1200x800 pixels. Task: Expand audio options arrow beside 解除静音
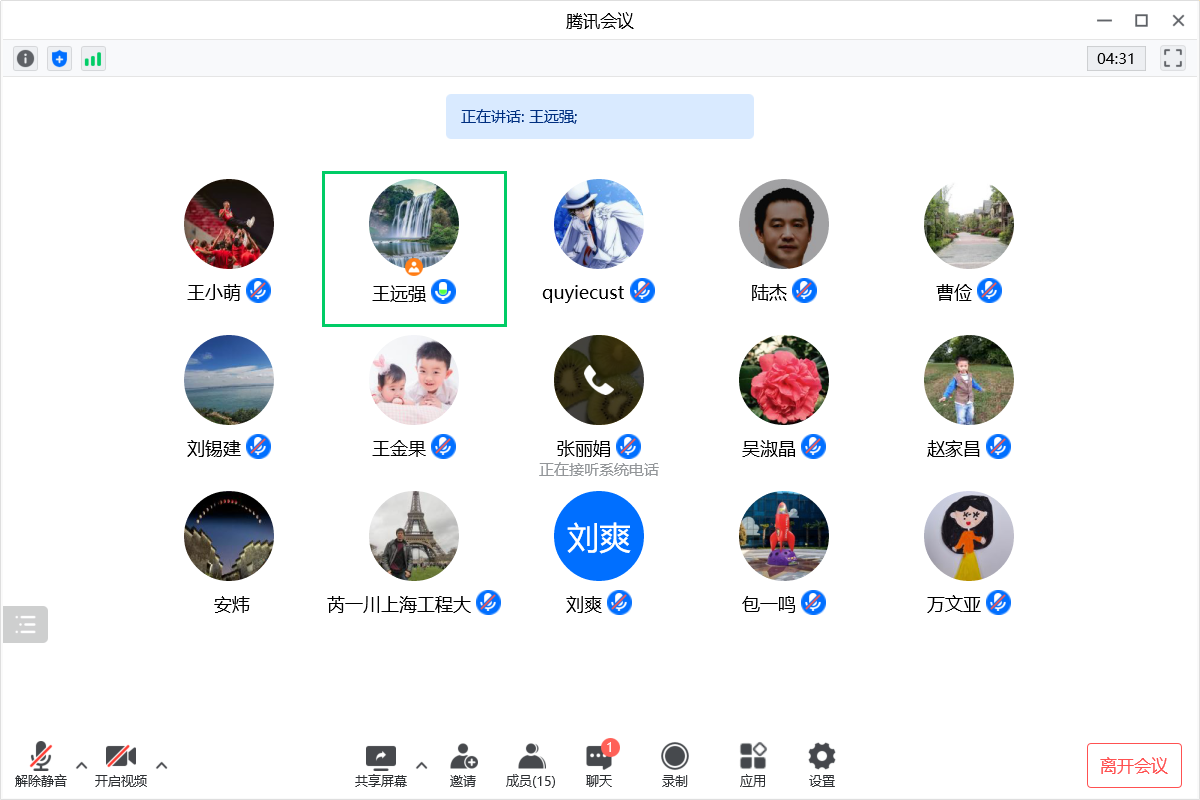tap(82, 766)
